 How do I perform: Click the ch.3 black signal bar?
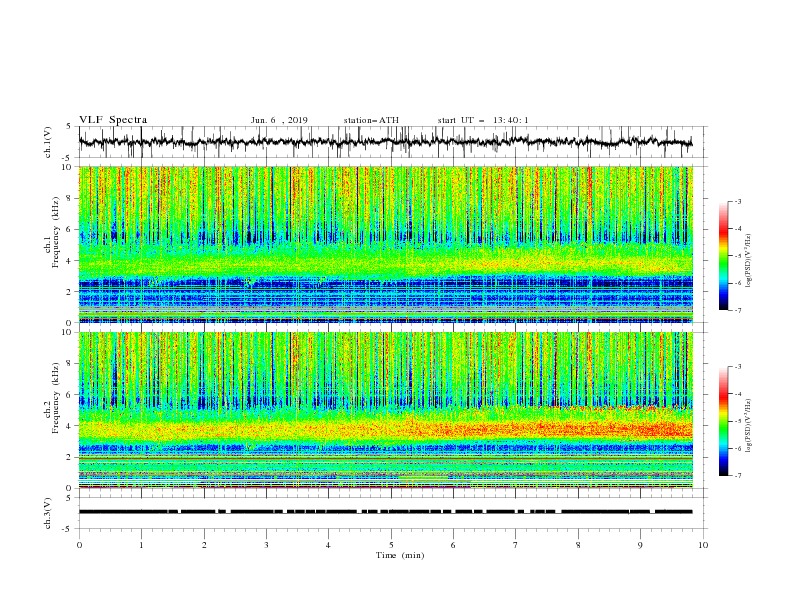[385, 512]
